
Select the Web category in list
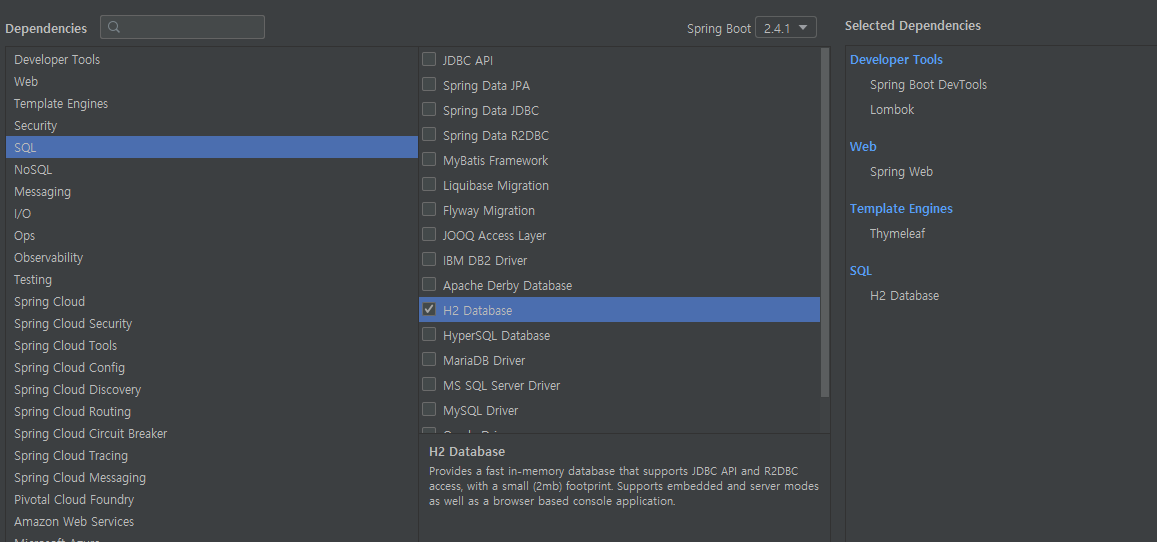point(212,81)
